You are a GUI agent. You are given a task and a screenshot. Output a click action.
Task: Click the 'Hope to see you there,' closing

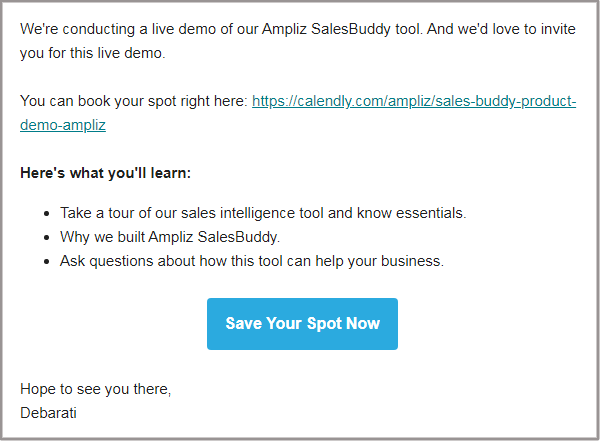pos(95,389)
